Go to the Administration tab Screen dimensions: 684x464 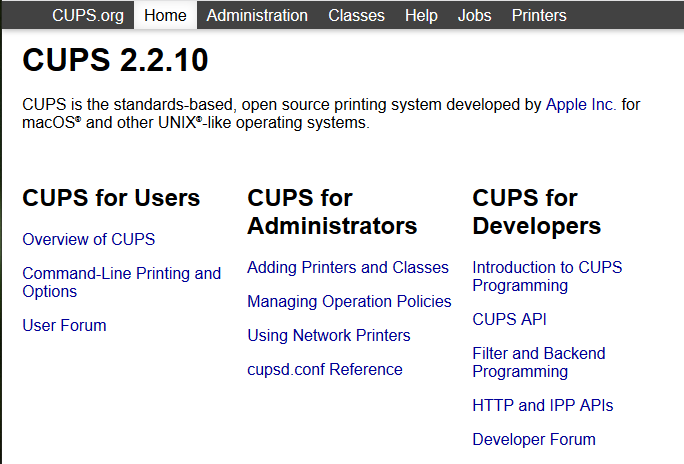click(257, 15)
